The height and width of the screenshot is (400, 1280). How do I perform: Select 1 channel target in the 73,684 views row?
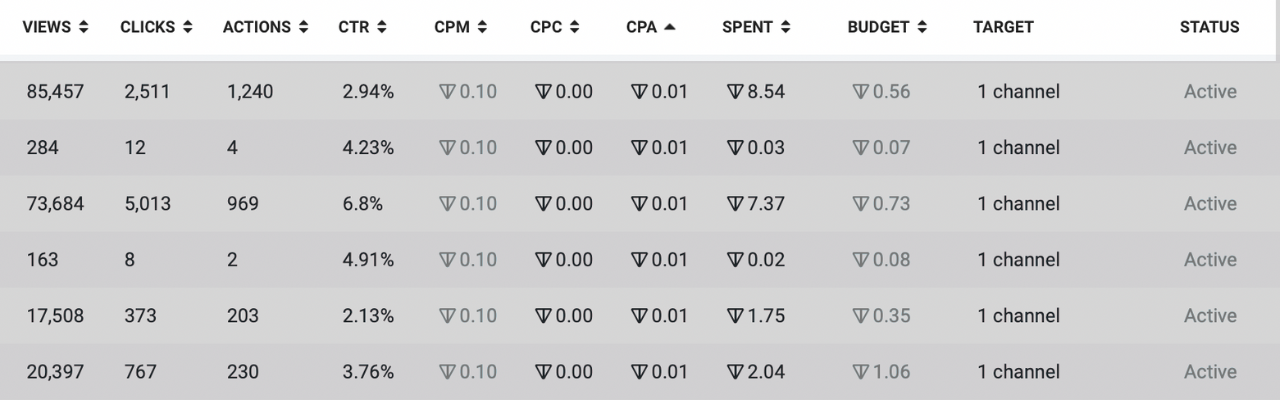pyautogui.click(x=1018, y=204)
